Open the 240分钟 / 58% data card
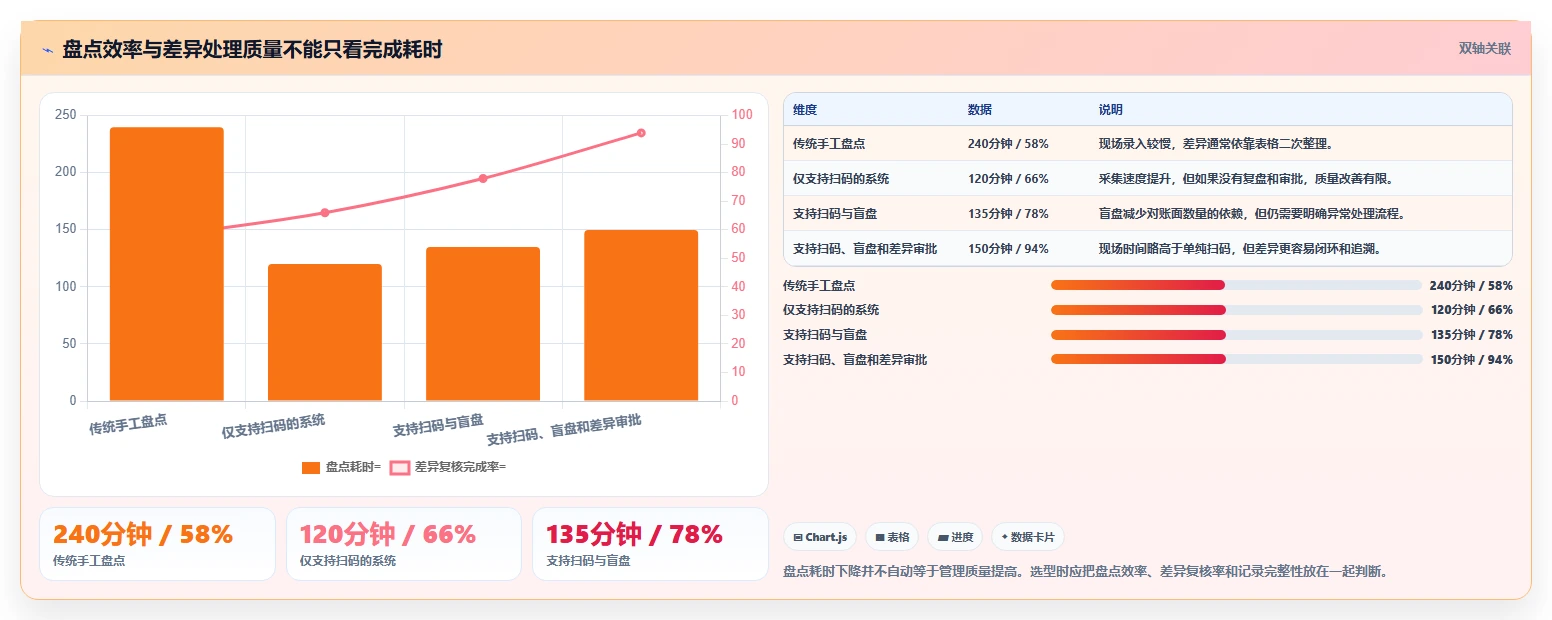The height and width of the screenshot is (620, 1552). click(157, 544)
